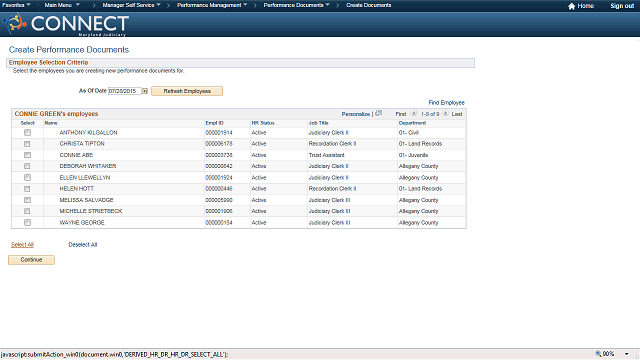Show next rows arrow in grid
The height and width of the screenshot is (360, 640).
tap(445, 113)
